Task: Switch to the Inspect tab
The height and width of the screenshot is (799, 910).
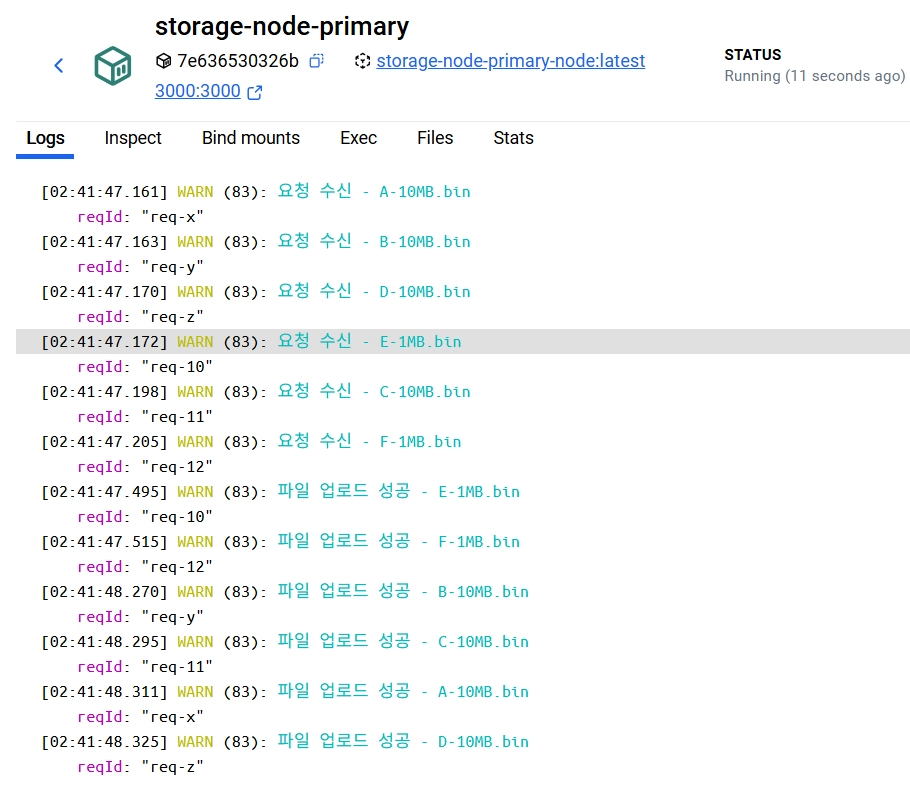Action: coord(133,138)
